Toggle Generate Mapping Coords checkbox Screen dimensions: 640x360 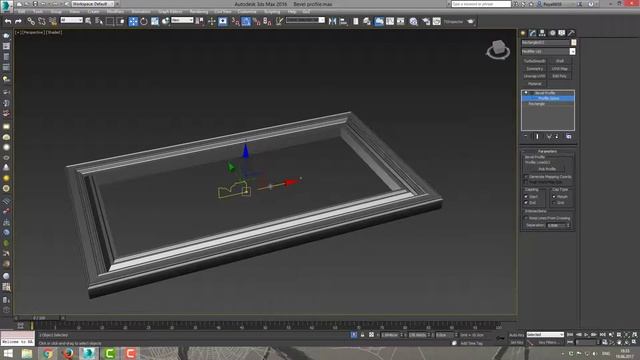[x=526, y=177]
